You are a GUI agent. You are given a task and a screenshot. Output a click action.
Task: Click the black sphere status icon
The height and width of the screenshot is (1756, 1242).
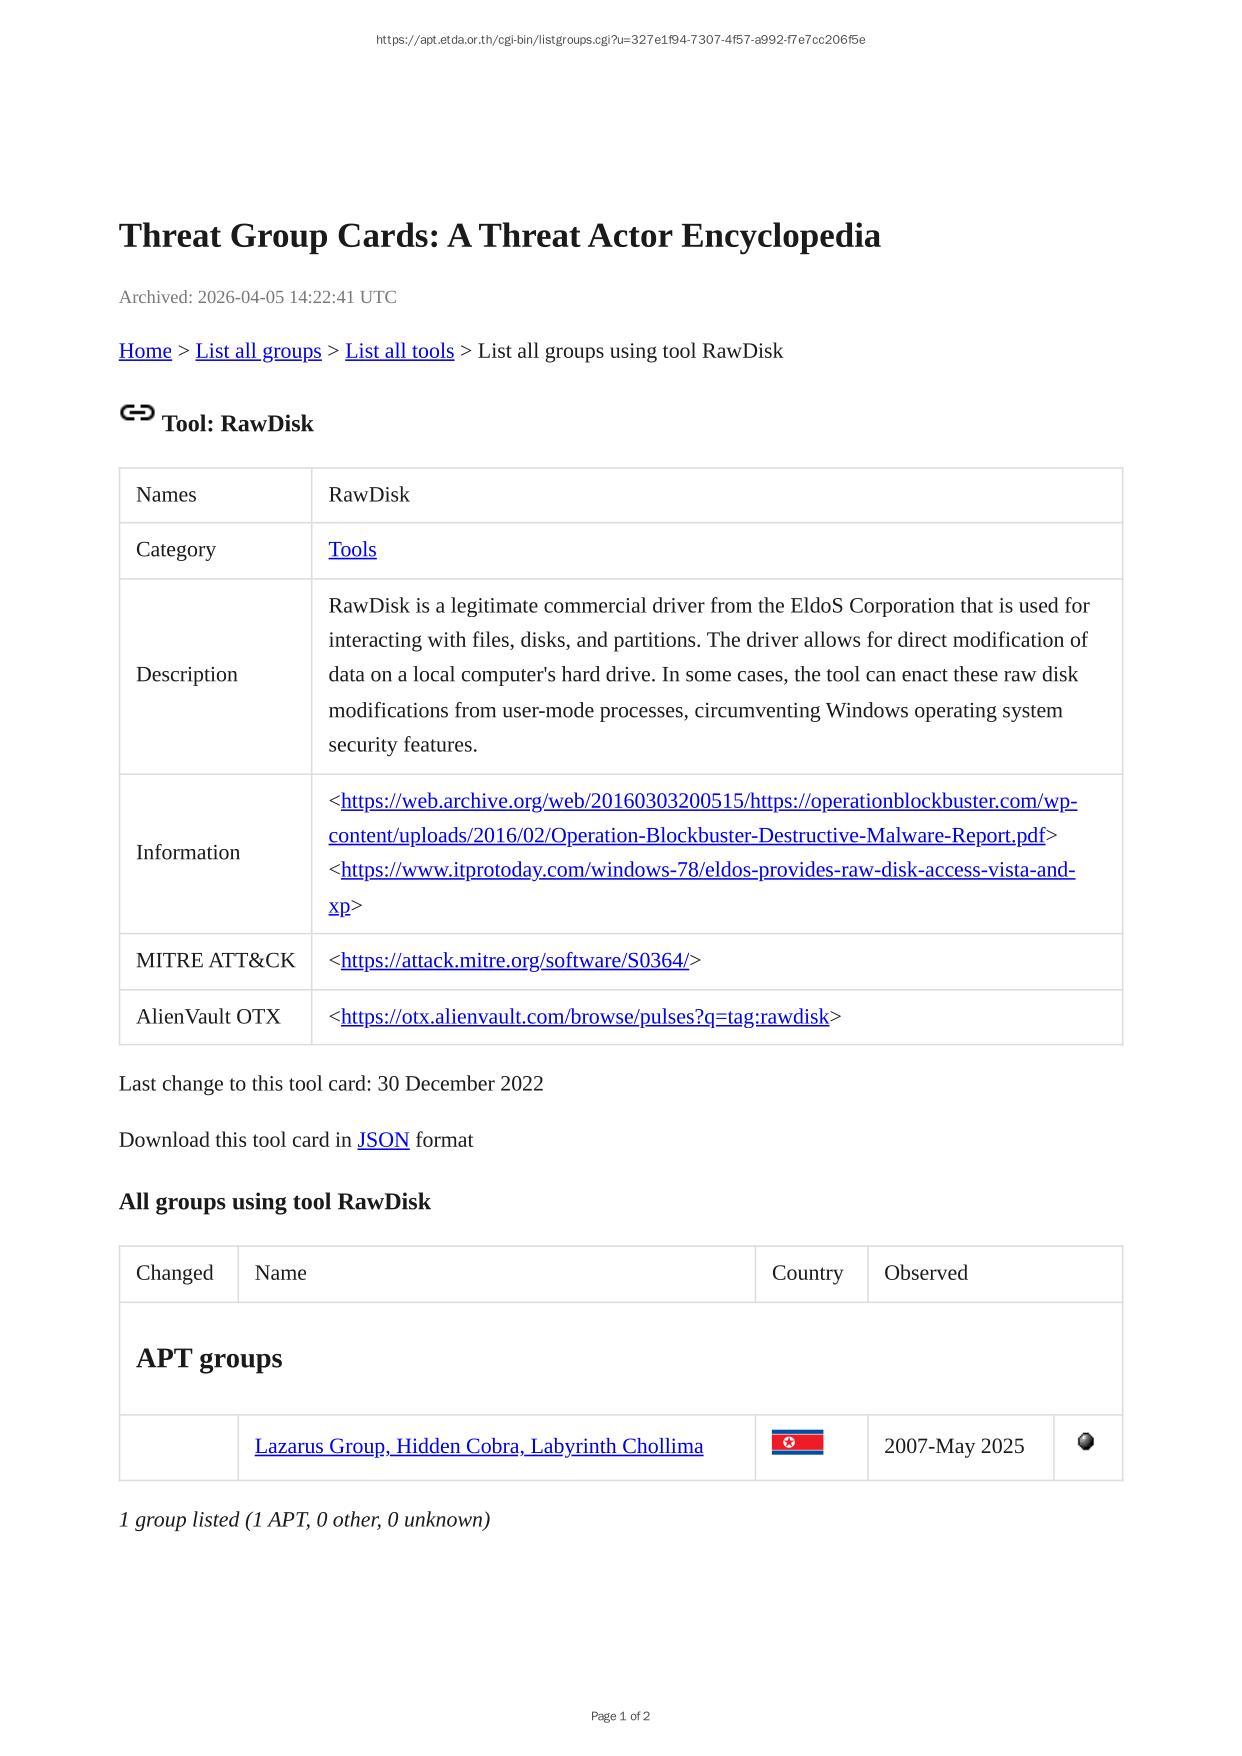(1086, 1442)
